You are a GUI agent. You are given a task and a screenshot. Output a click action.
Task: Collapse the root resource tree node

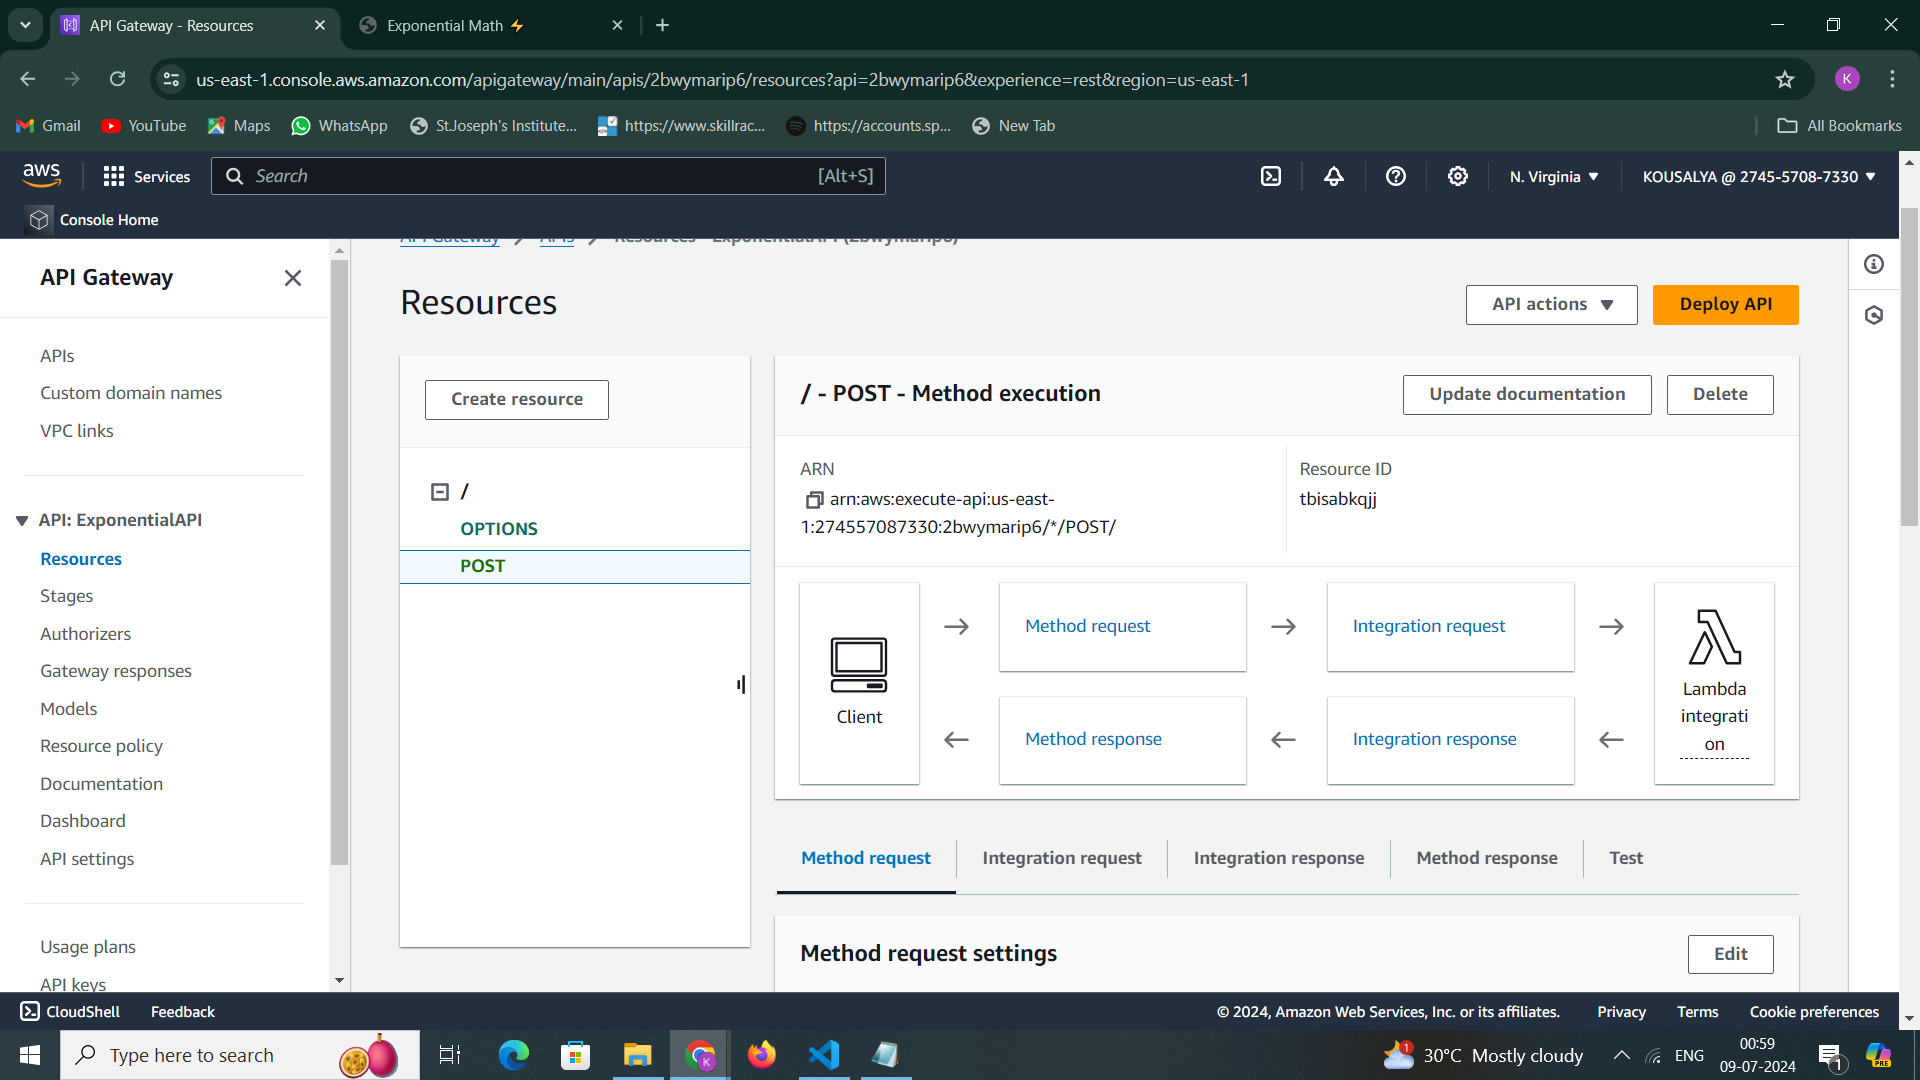point(440,492)
